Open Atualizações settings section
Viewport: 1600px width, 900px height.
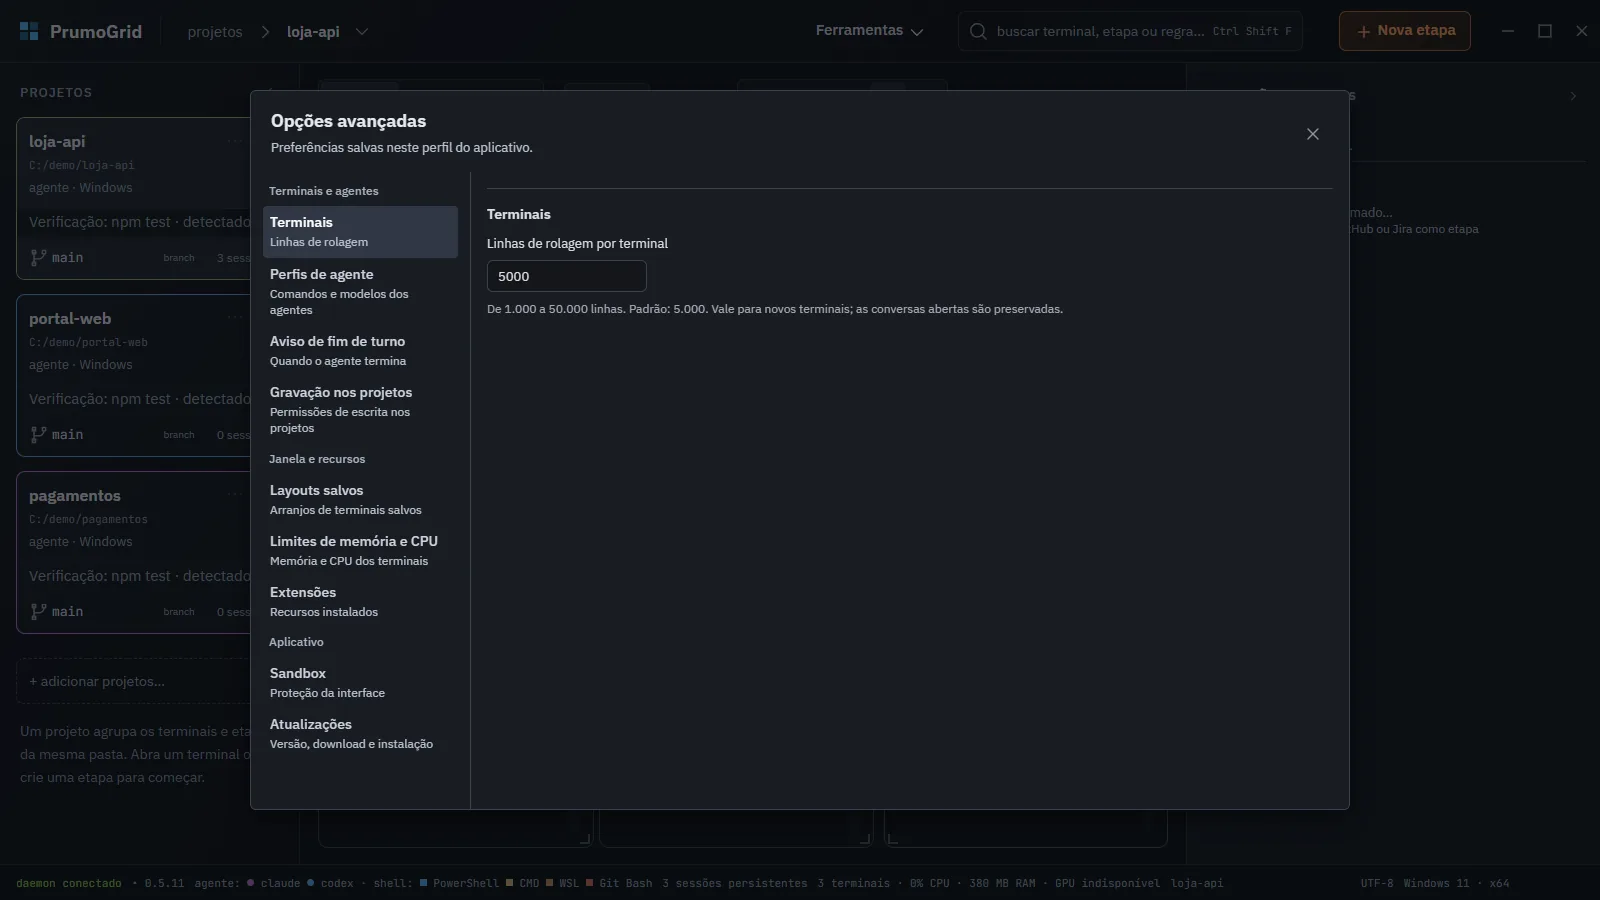tap(360, 734)
